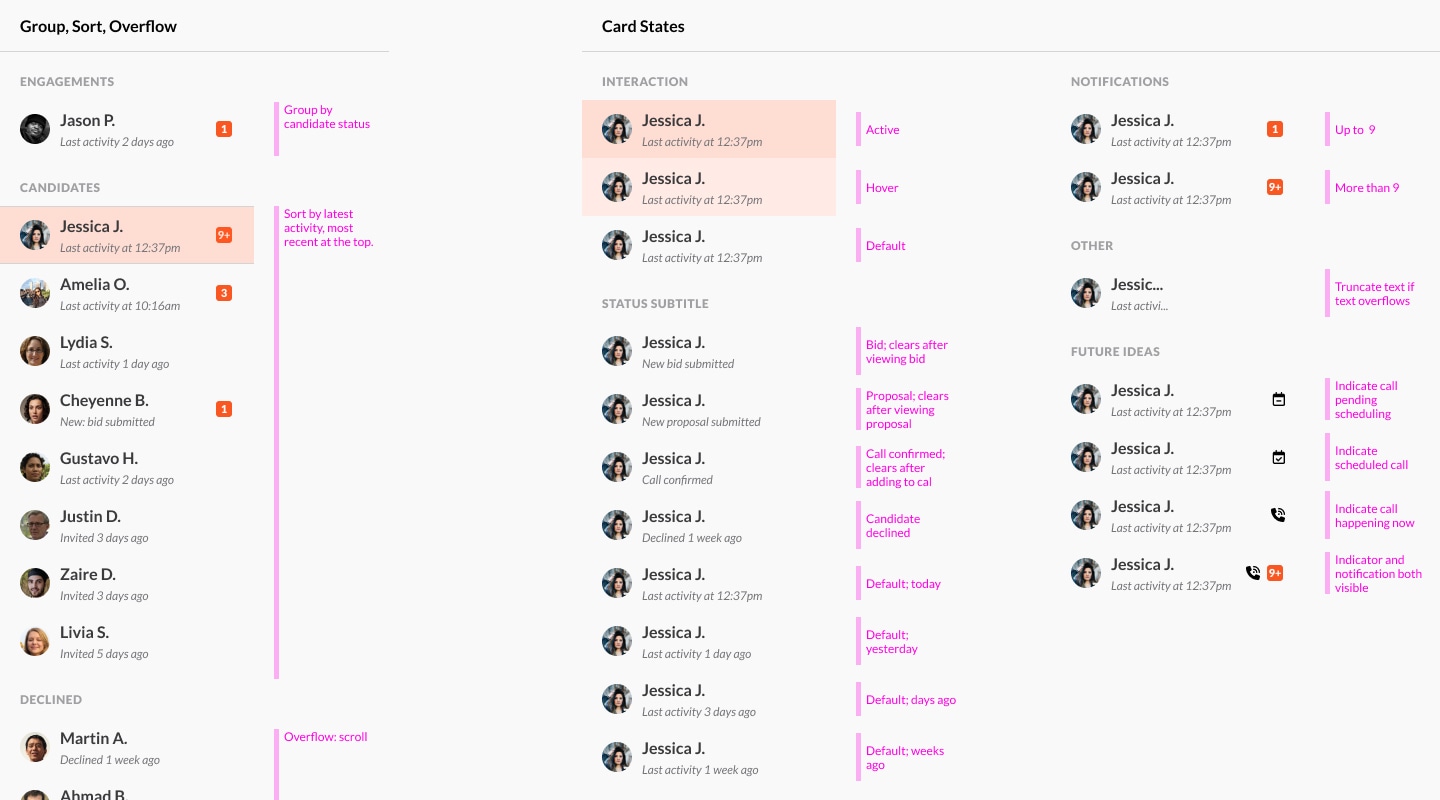Select Gustavo H.'s avatar photo
Screen dimensions: 1440x800
(x=35, y=467)
